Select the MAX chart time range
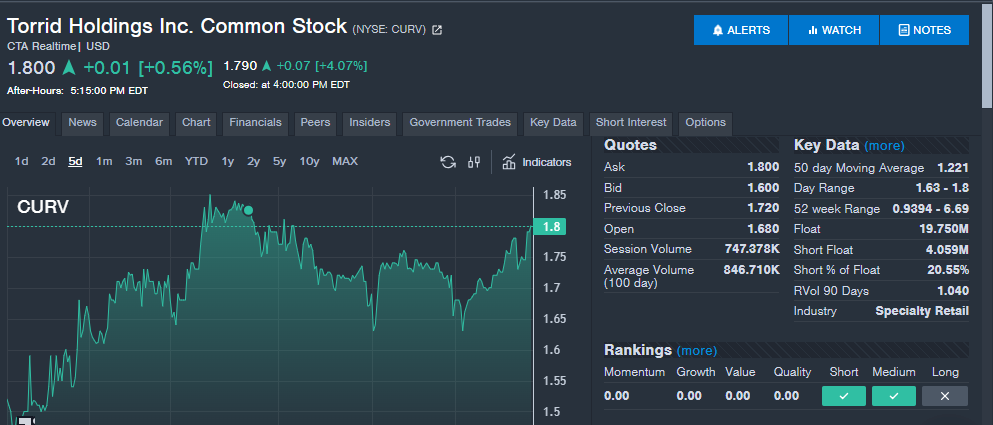This screenshot has height=425, width=993. click(345, 161)
